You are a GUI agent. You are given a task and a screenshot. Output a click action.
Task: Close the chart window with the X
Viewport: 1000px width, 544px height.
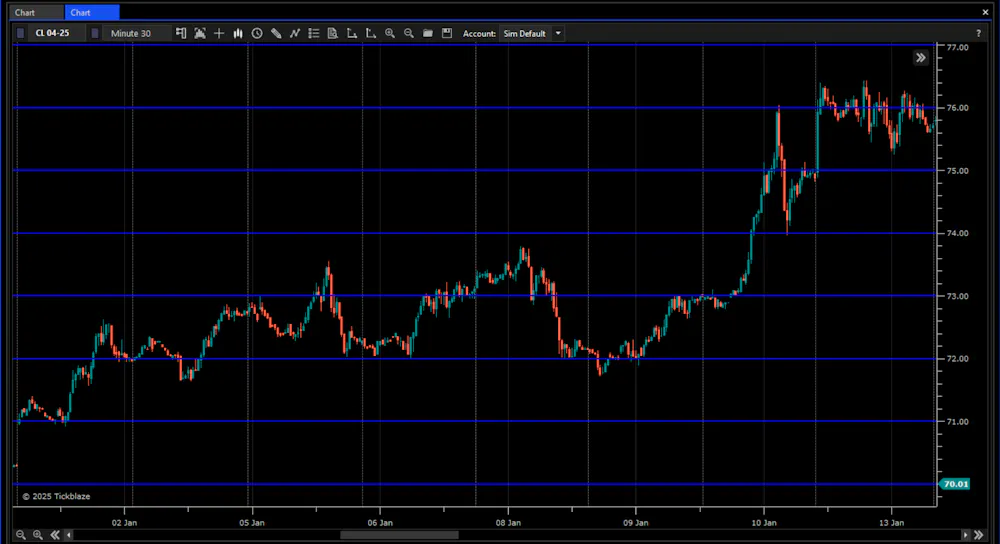(985, 12)
